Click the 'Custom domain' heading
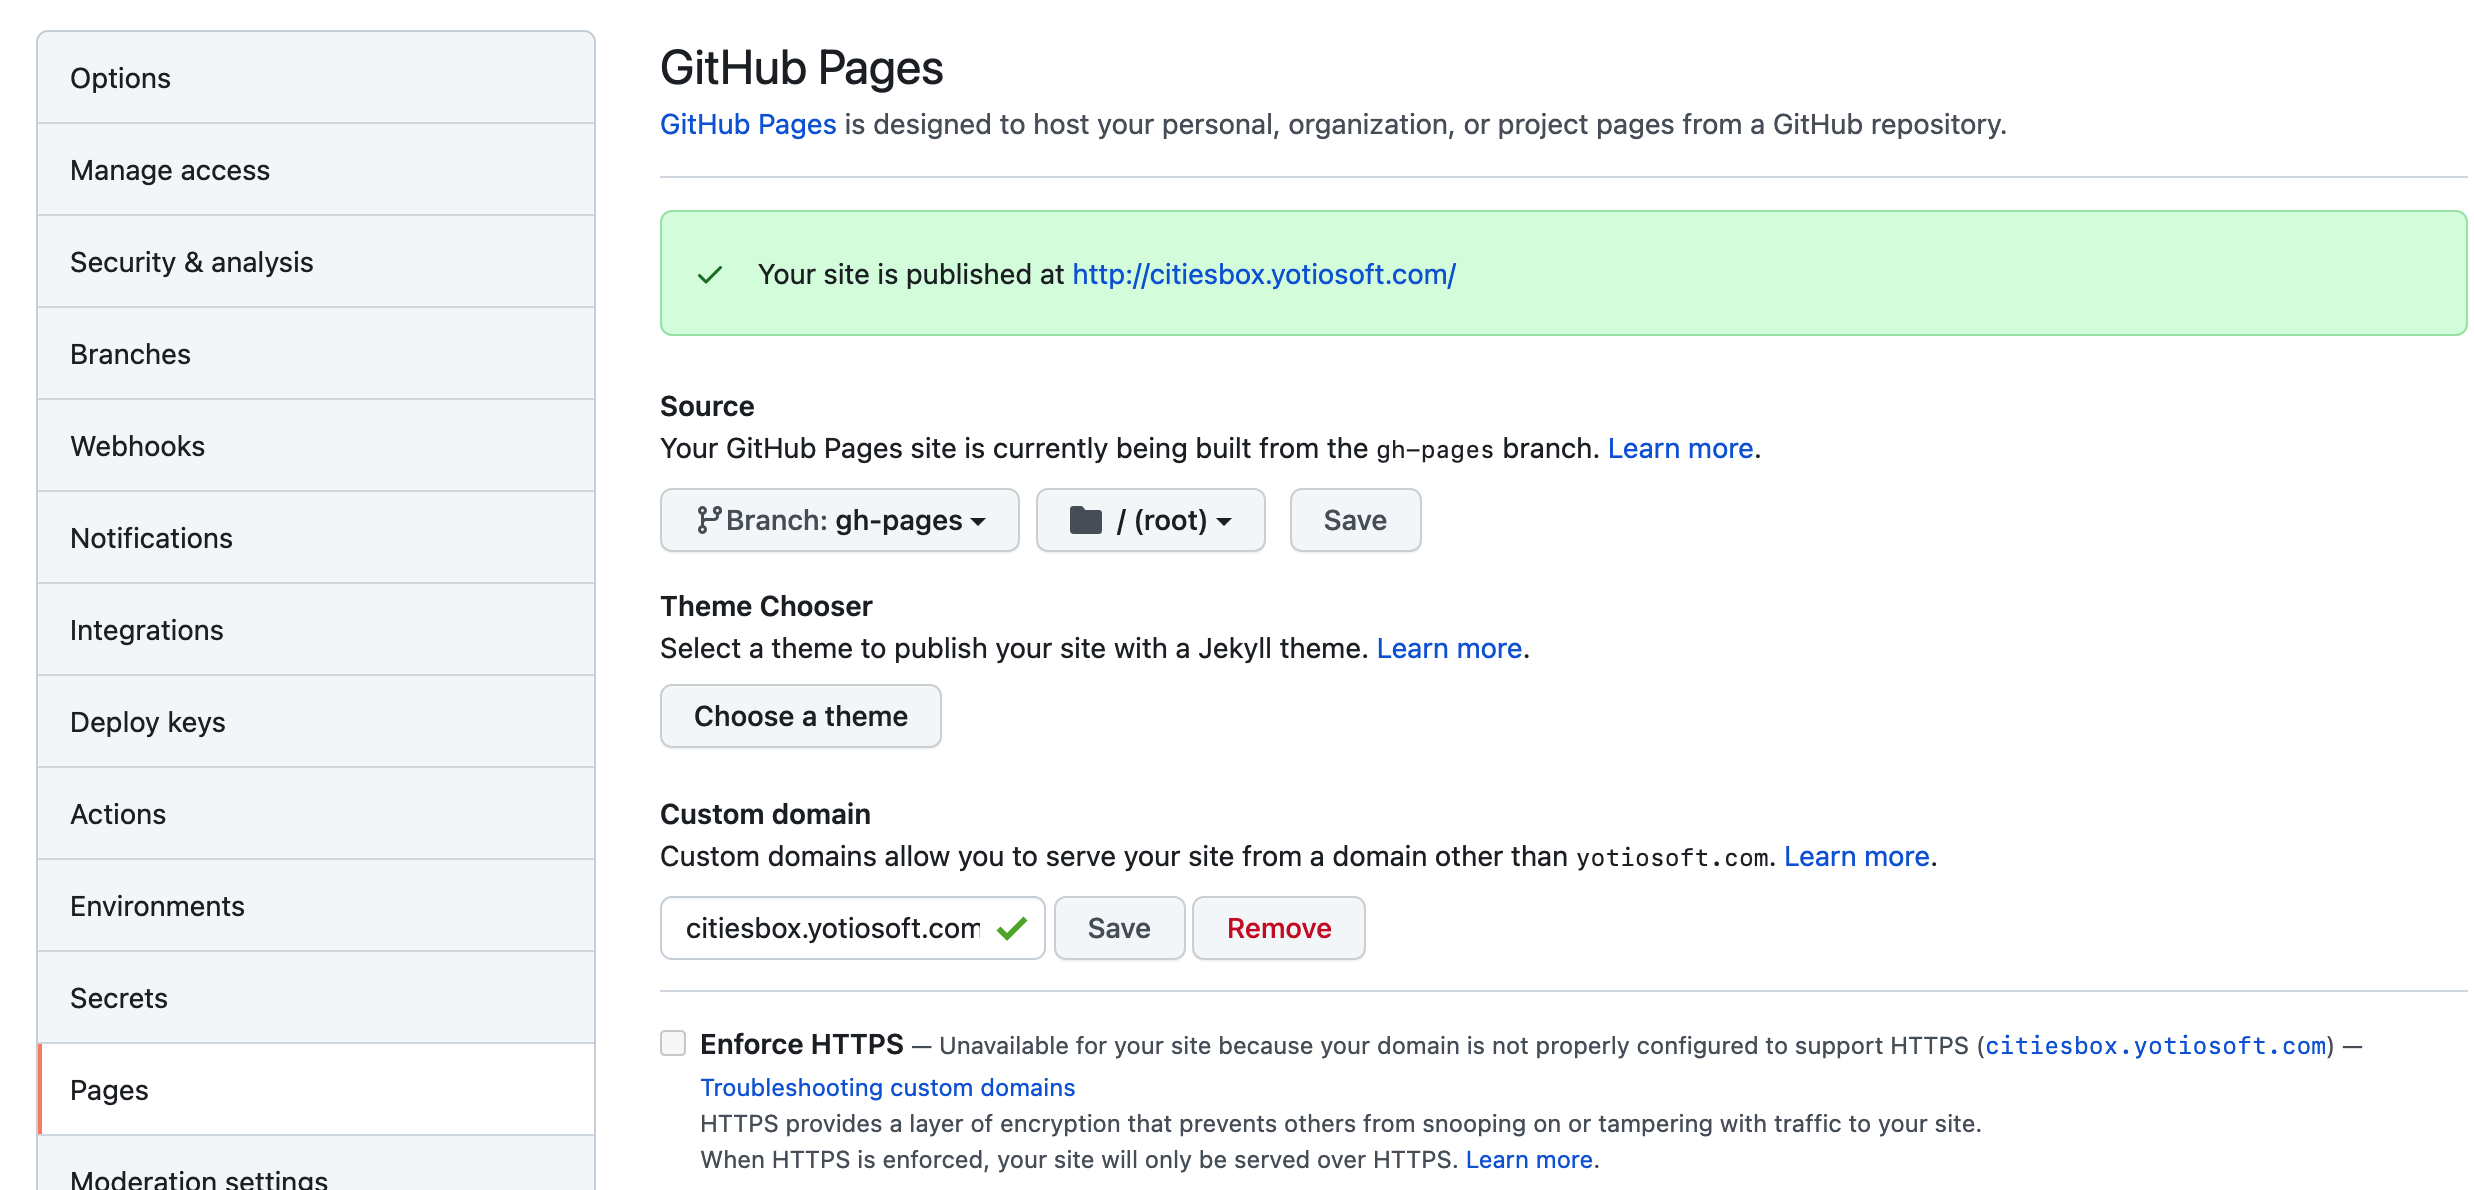Image resolution: width=2474 pixels, height=1190 pixels. 765,814
